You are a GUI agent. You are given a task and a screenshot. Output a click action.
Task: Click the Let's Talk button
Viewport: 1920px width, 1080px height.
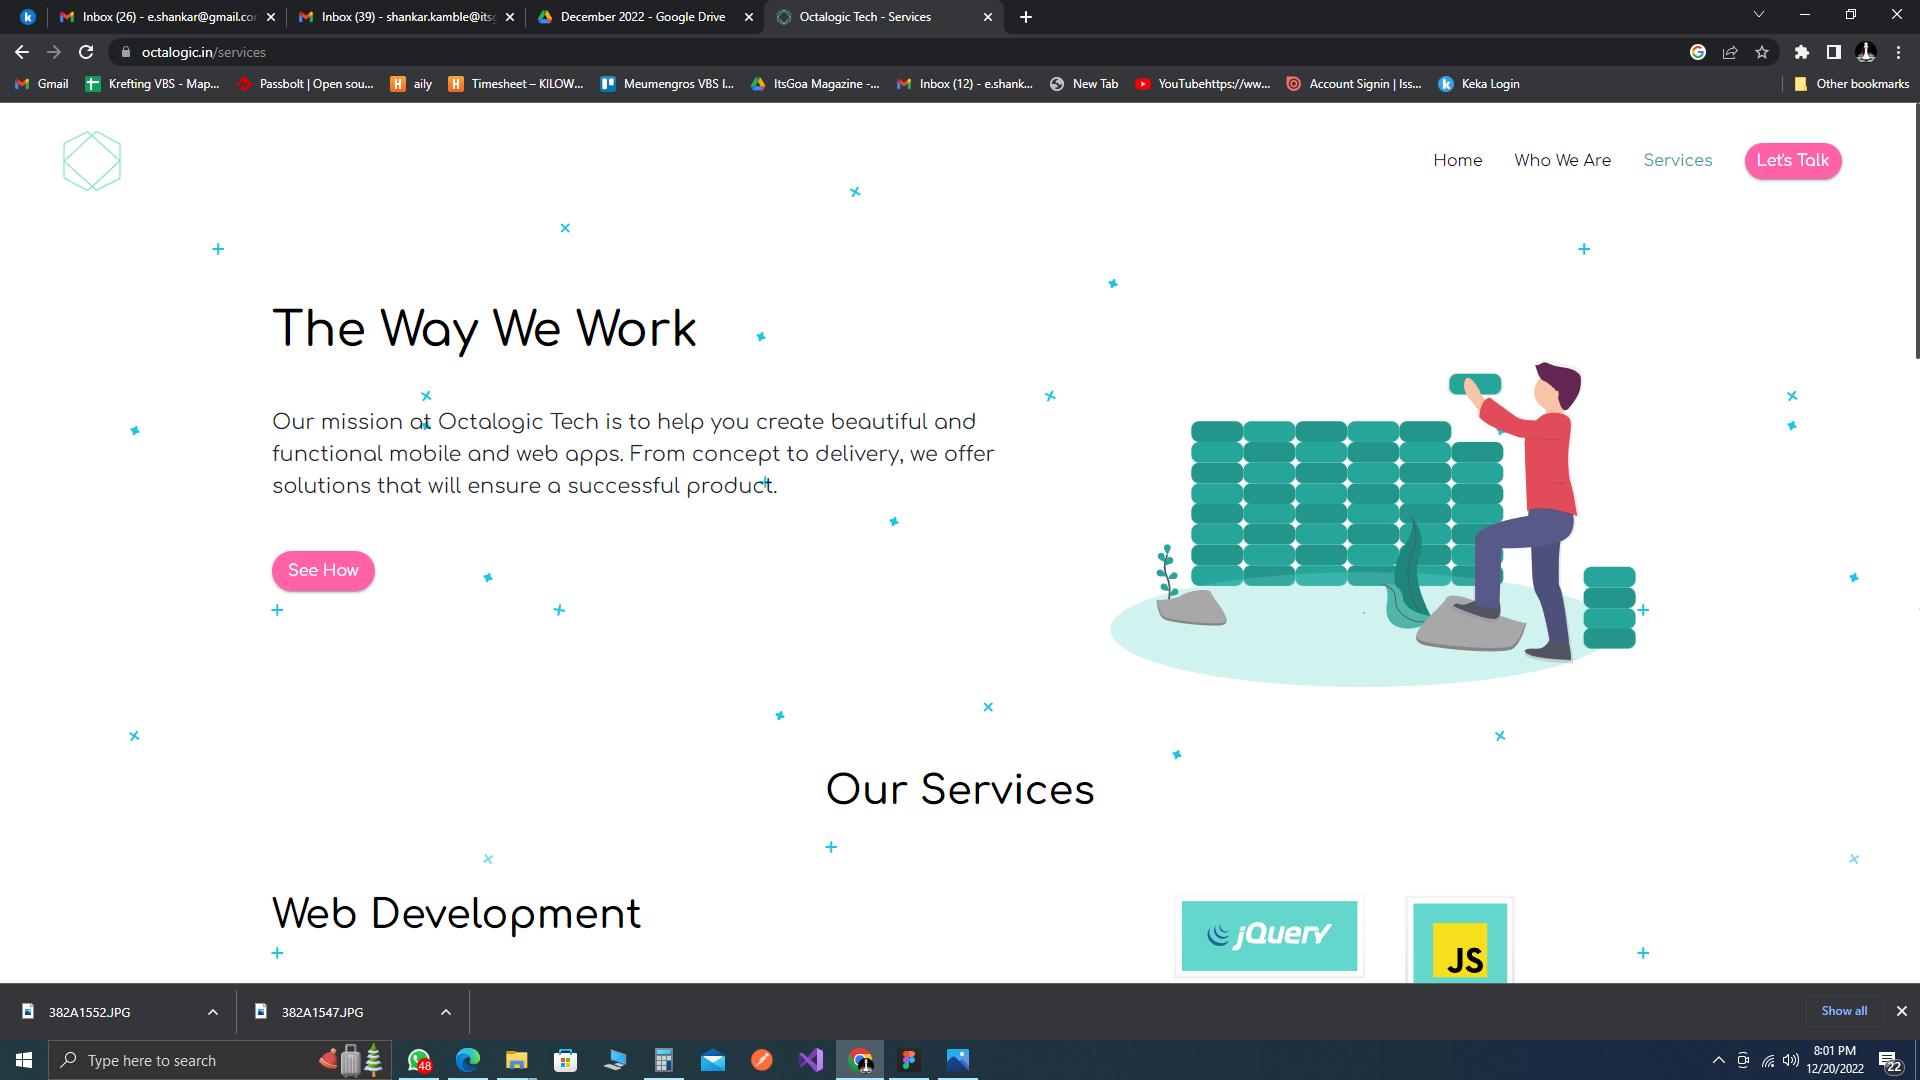[x=1792, y=160]
